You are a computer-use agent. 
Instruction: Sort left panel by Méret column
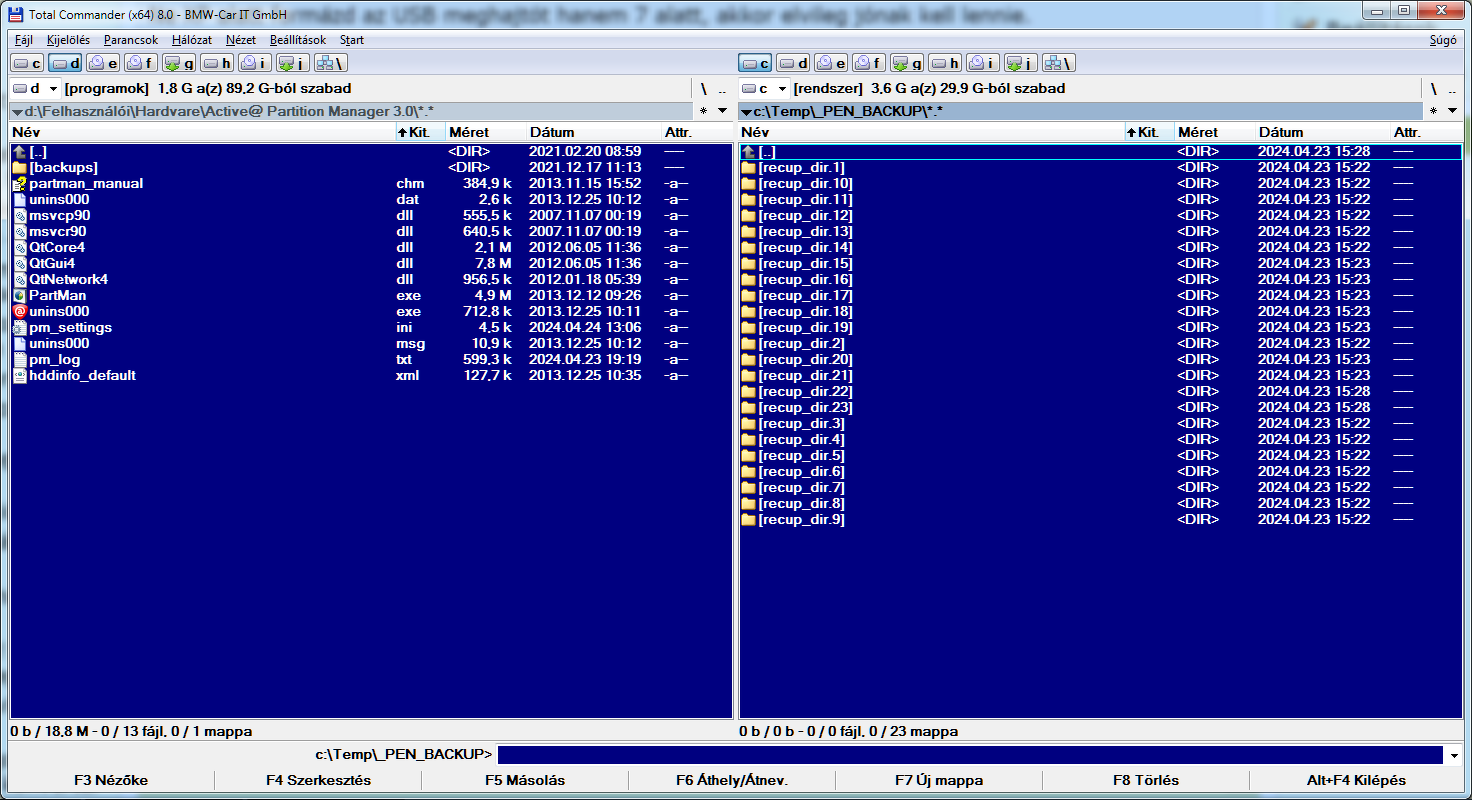(x=485, y=132)
